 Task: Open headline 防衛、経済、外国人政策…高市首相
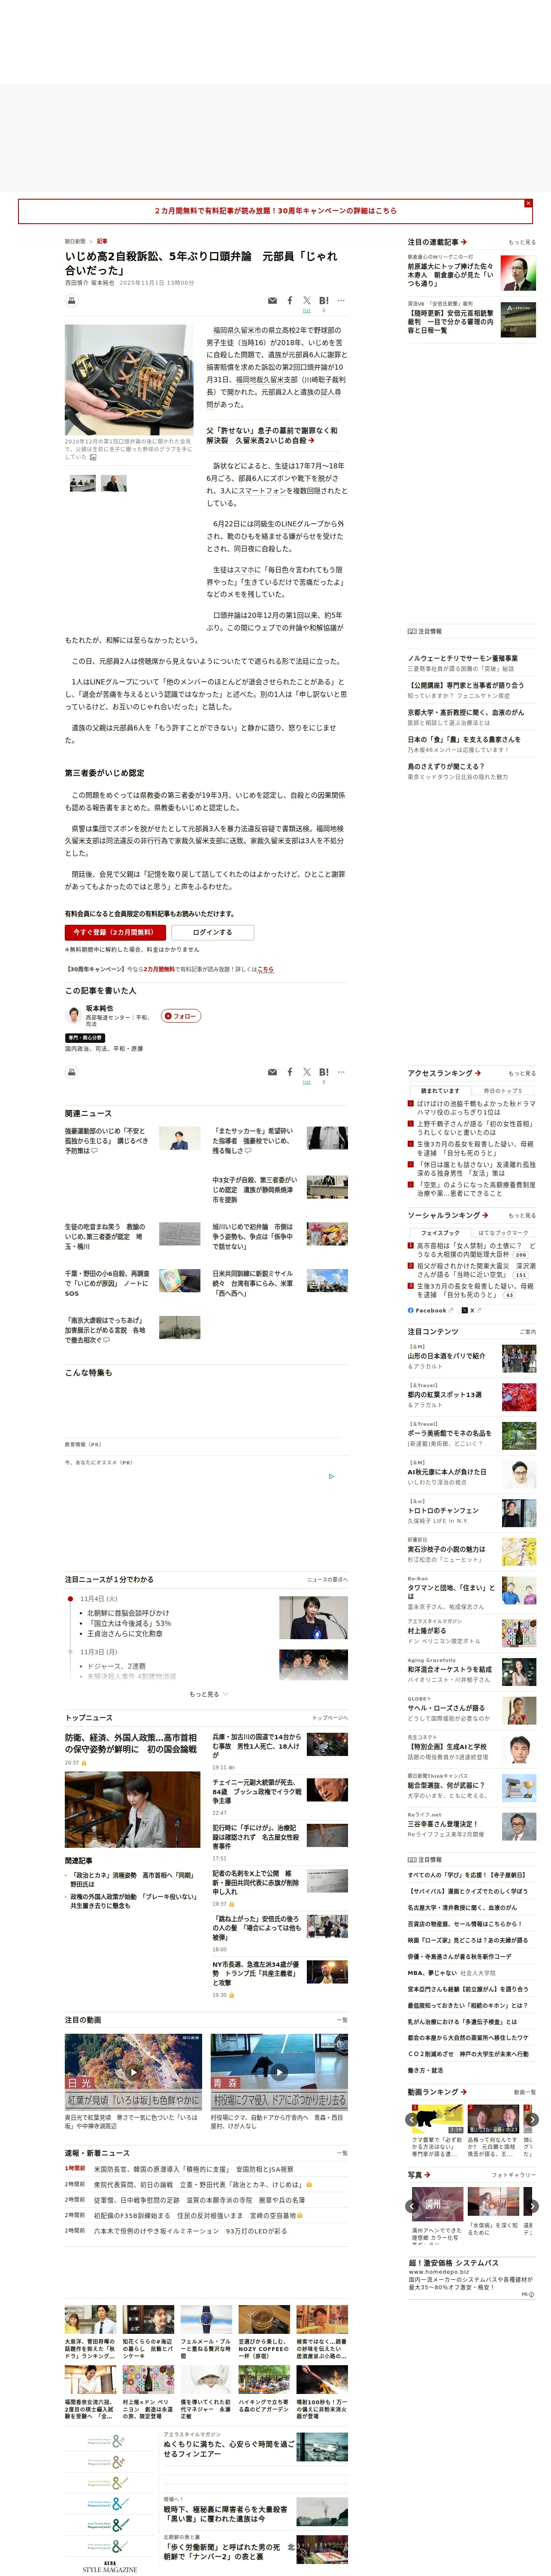pyautogui.click(x=131, y=1744)
